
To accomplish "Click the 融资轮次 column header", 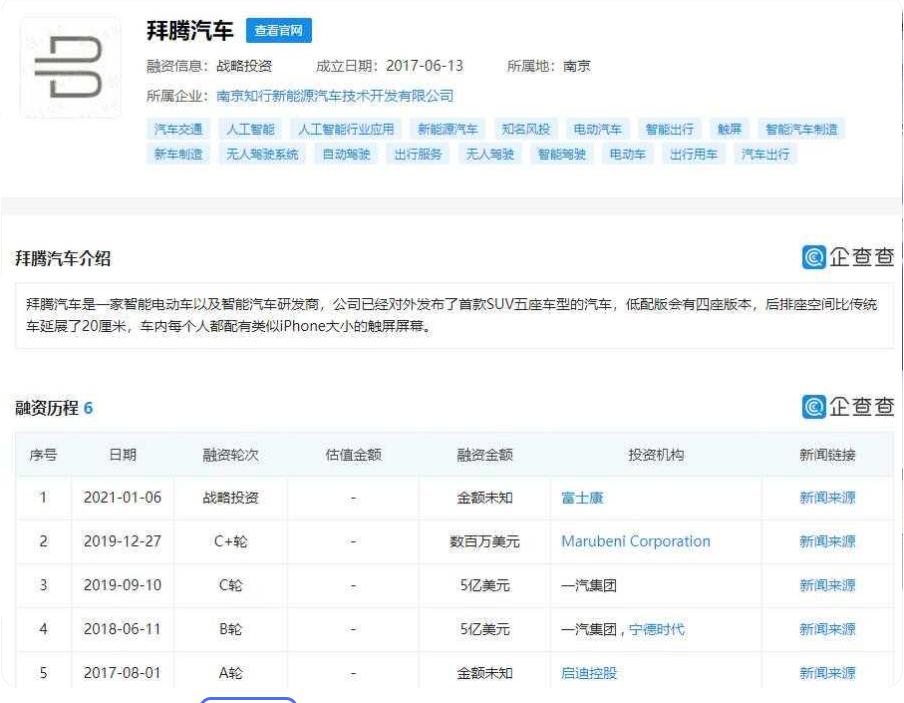I will [231, 455].
